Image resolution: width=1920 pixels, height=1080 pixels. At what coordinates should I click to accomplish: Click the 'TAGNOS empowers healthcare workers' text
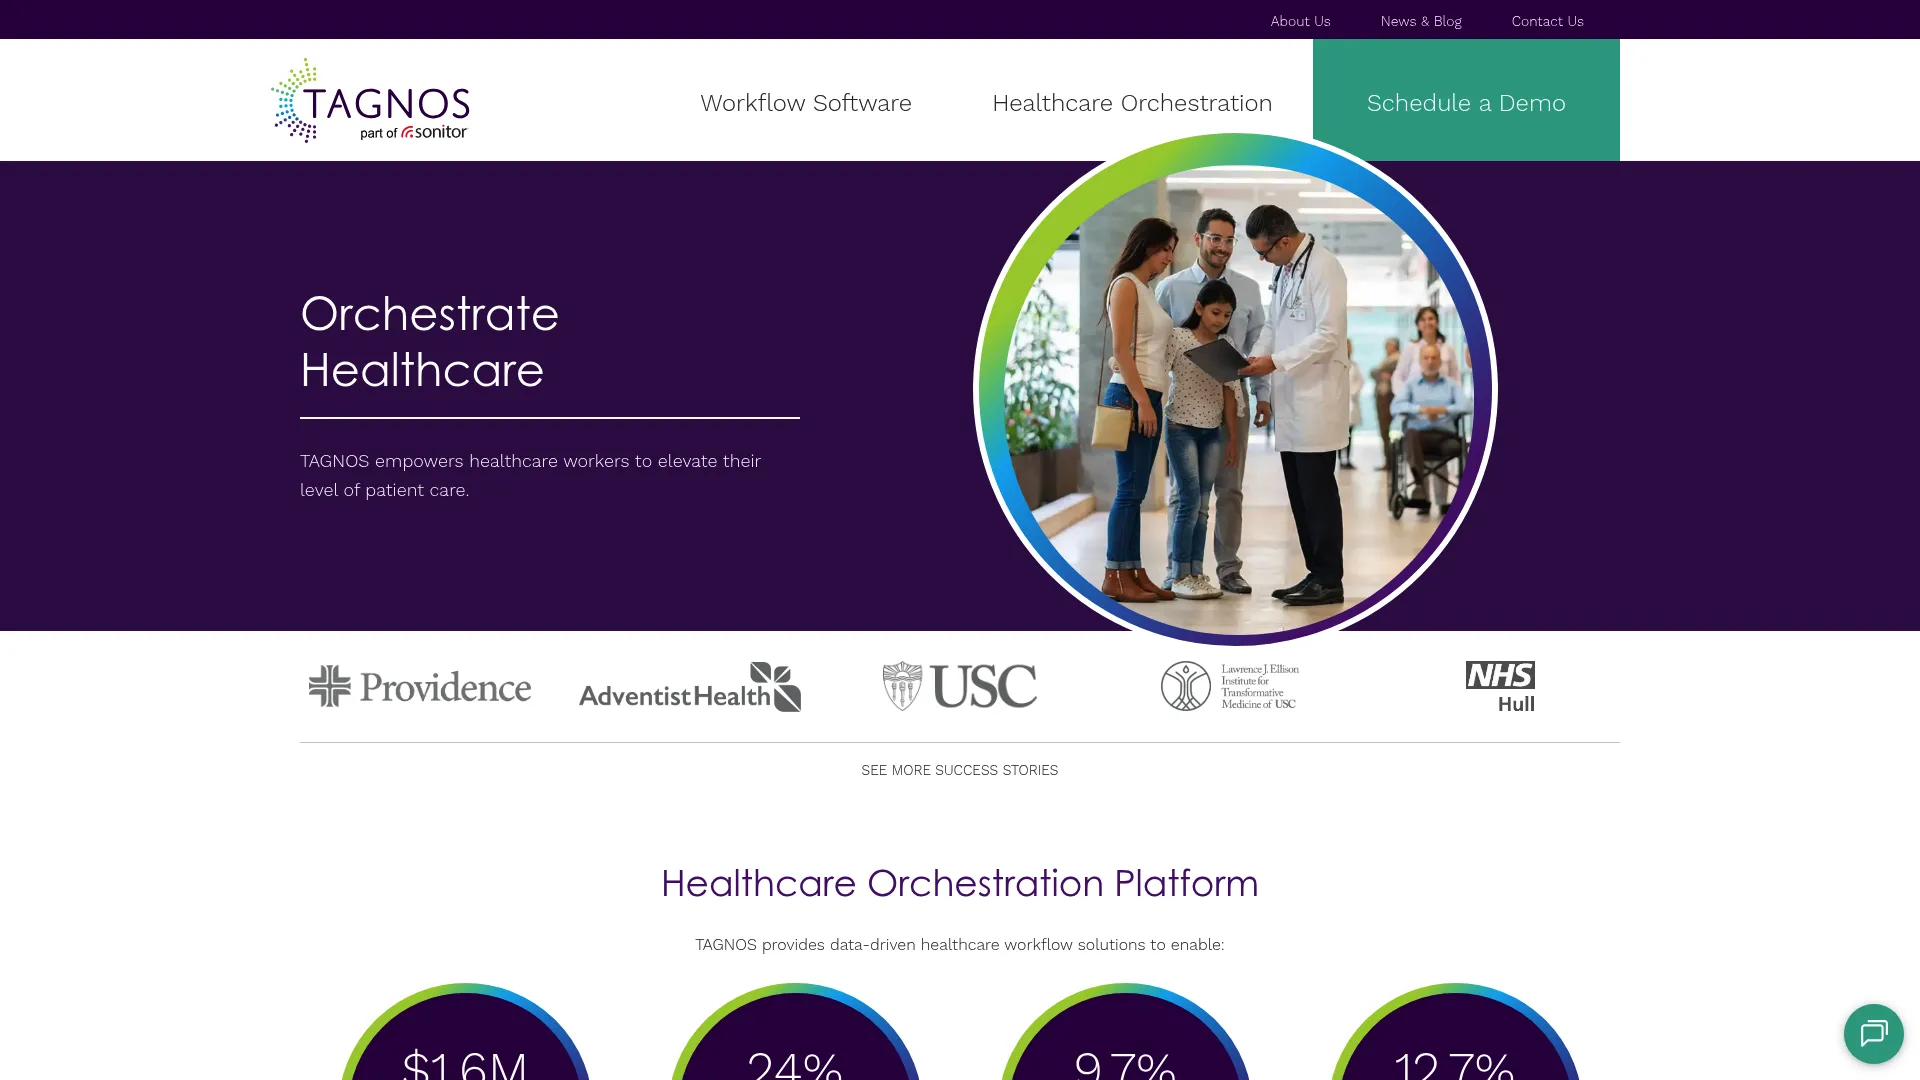[531, 475]
